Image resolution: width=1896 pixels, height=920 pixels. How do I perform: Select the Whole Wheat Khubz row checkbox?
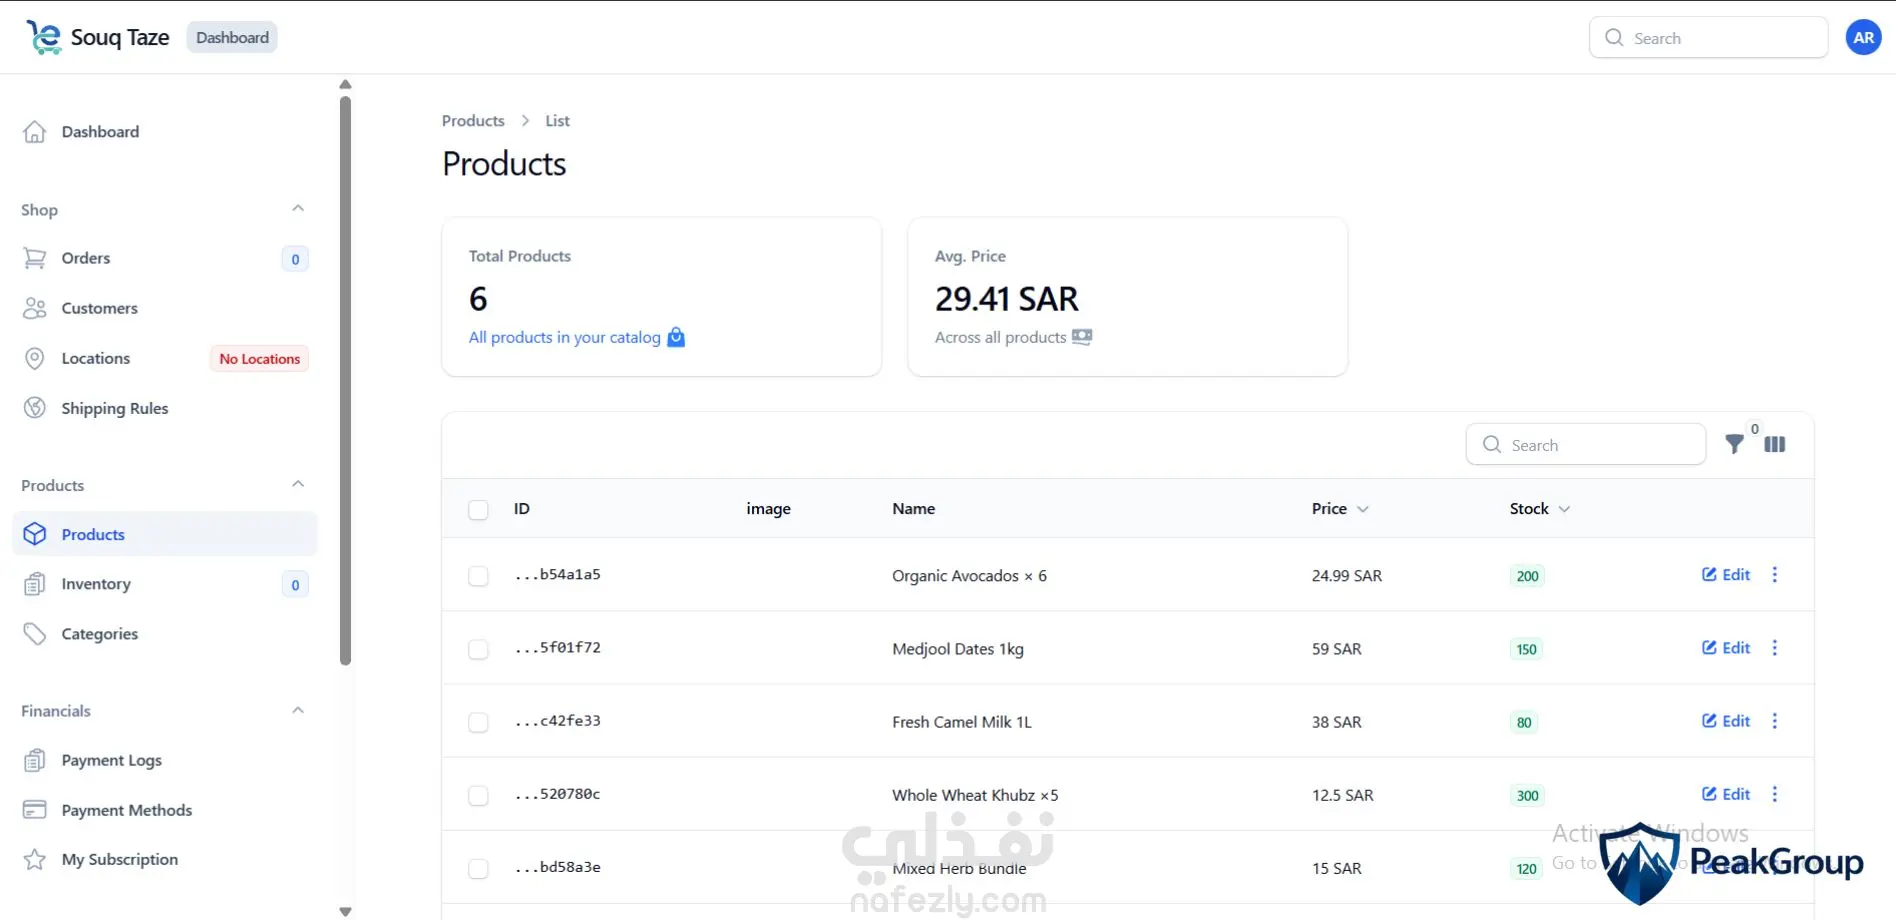point(478,796)
